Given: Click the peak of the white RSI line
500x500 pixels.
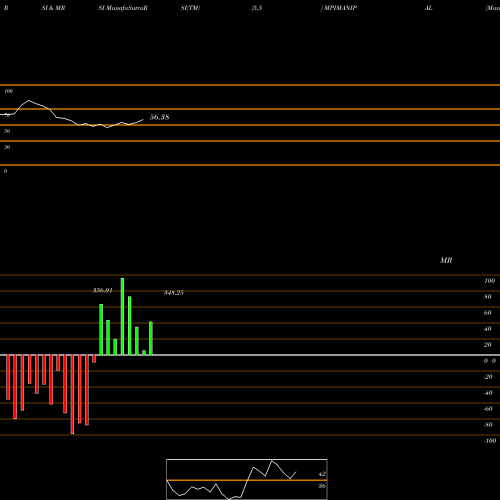Looking at the screenshot, I should (x=29, y=100).
